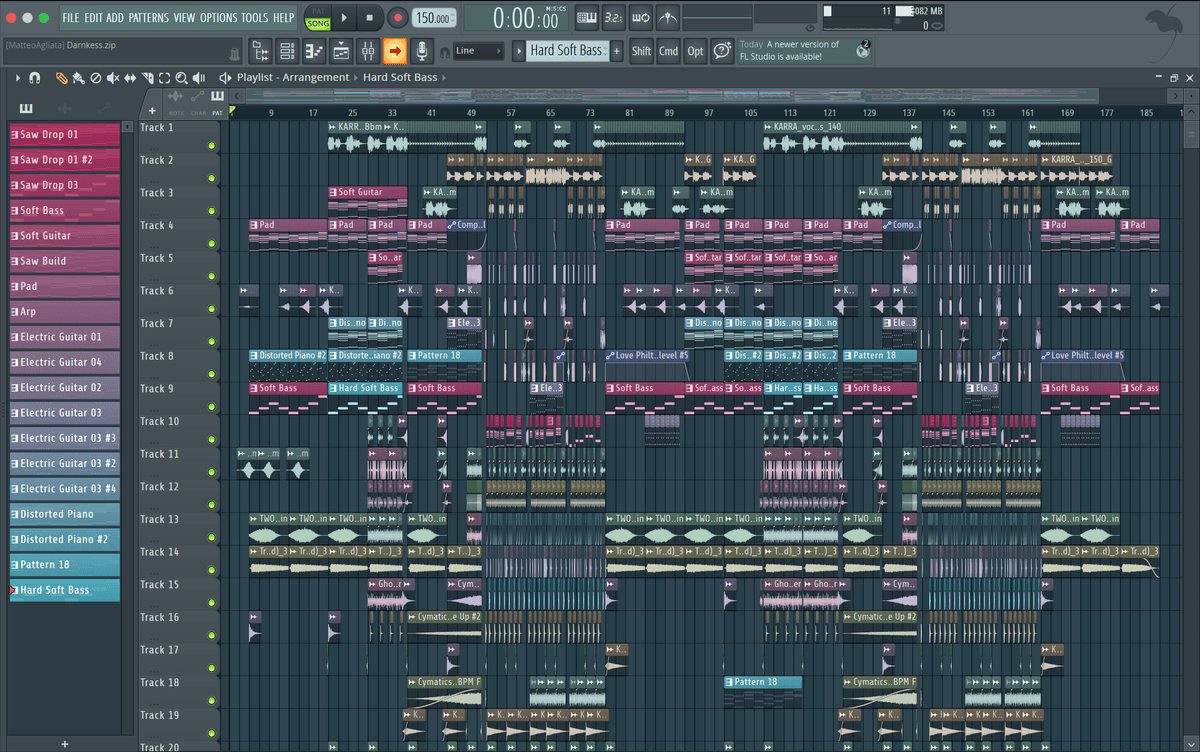
Task: Click the red record button
Action: [x=397, y=18]
